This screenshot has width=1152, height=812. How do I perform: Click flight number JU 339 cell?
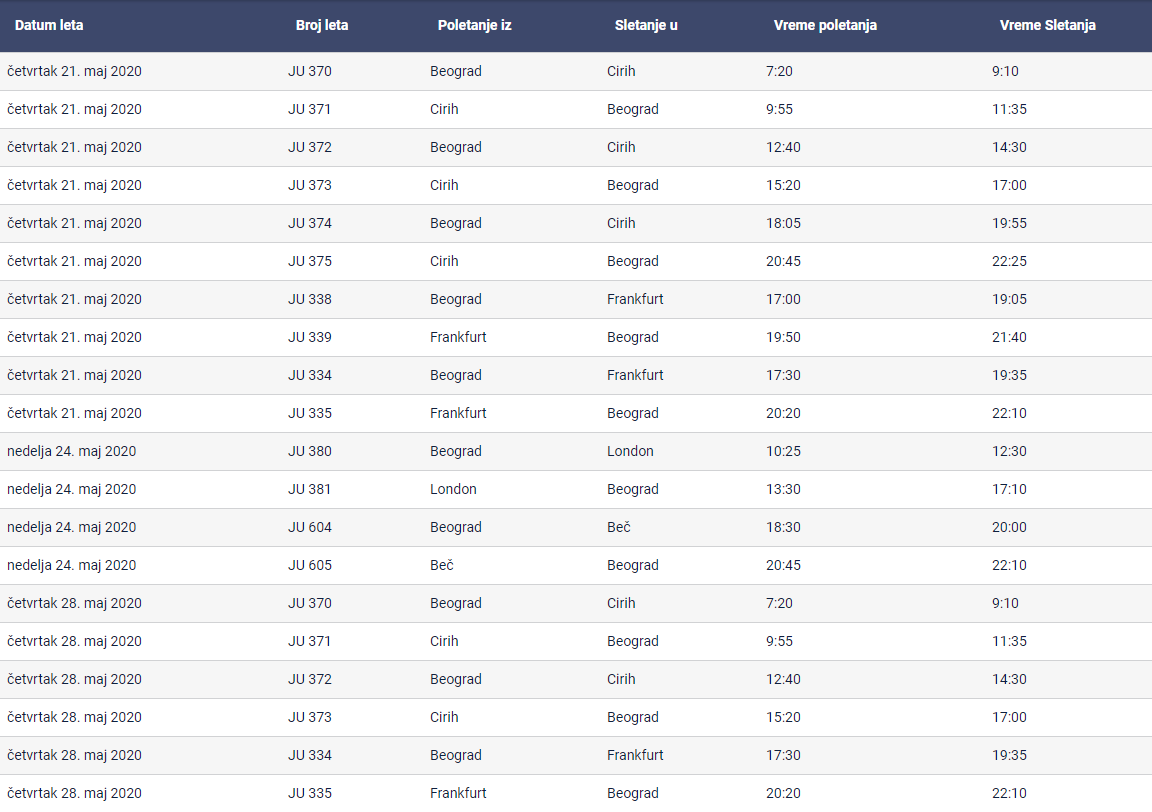[x=310, y=337]
